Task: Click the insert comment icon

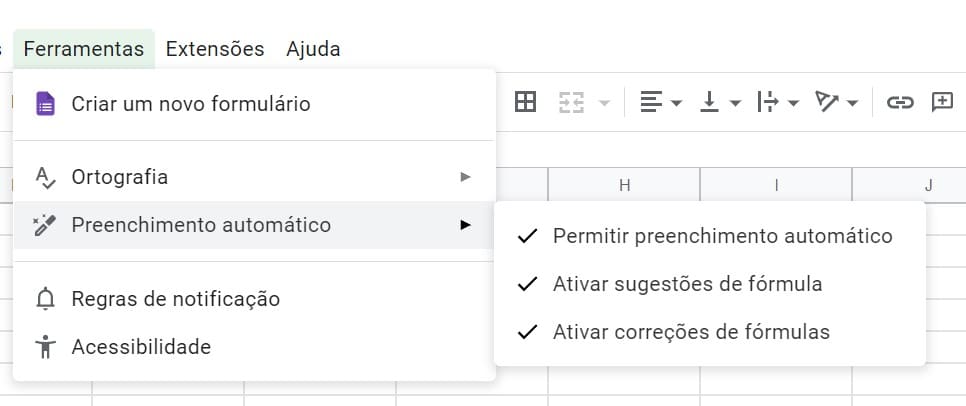Action: click(942, 102)
